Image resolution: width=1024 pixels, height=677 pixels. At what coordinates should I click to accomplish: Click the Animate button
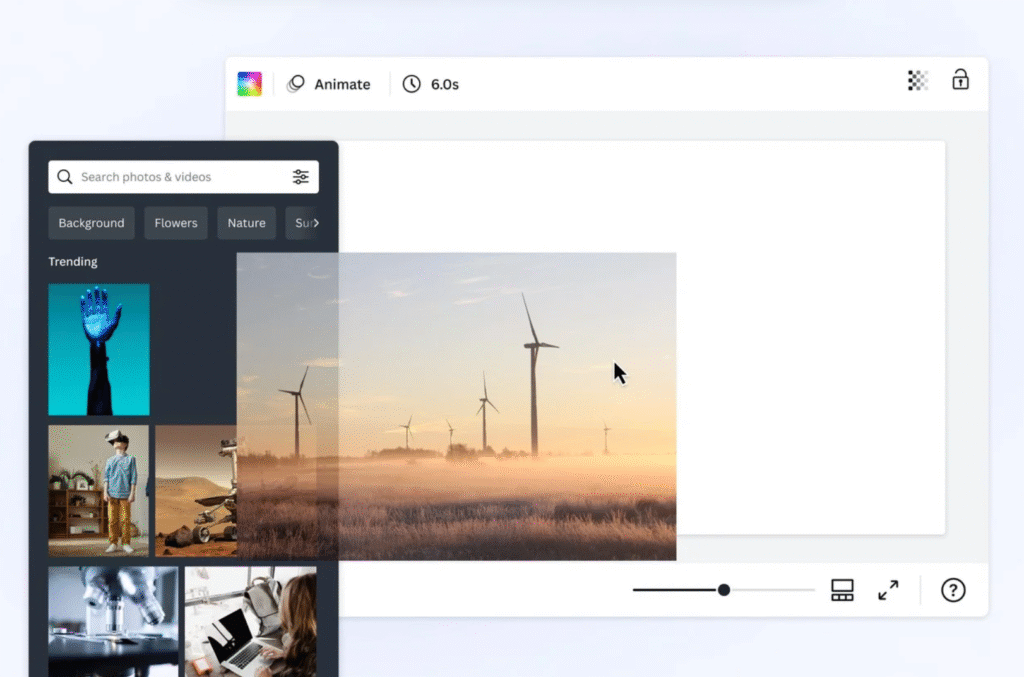tap(342, 85)
